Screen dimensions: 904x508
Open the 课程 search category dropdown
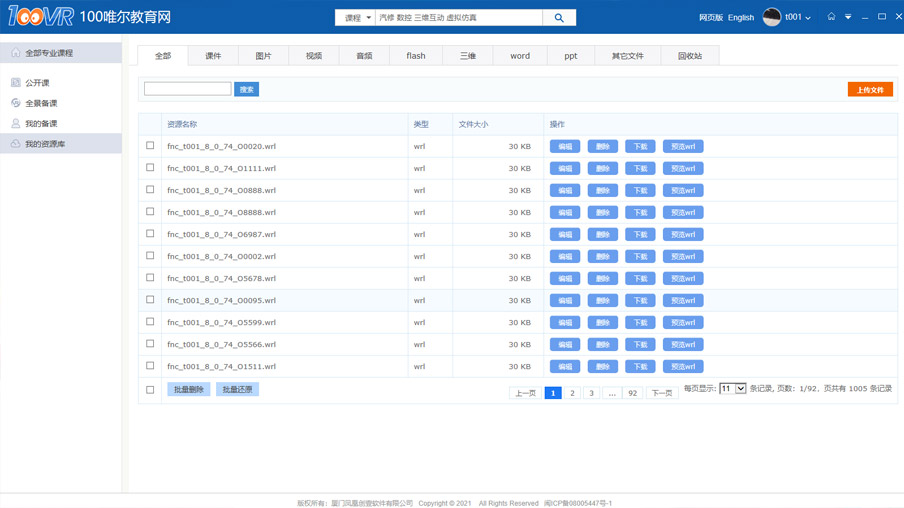click(x=356, y=17)
